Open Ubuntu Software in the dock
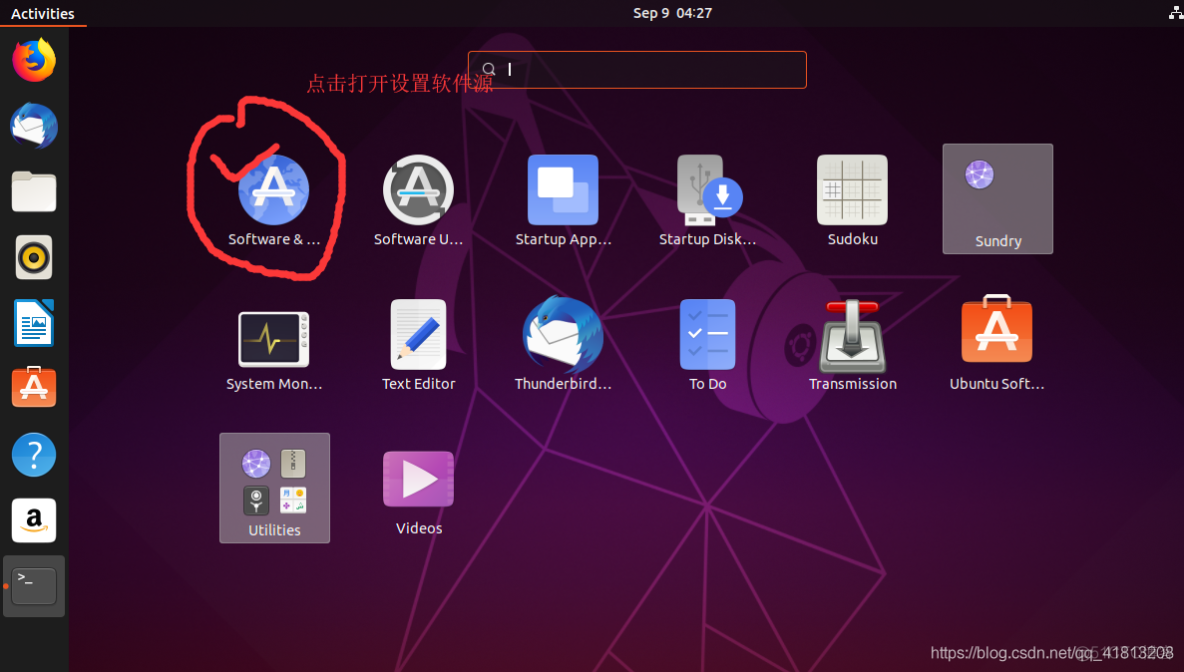The image size is (1184, 672). pos(34,388)
